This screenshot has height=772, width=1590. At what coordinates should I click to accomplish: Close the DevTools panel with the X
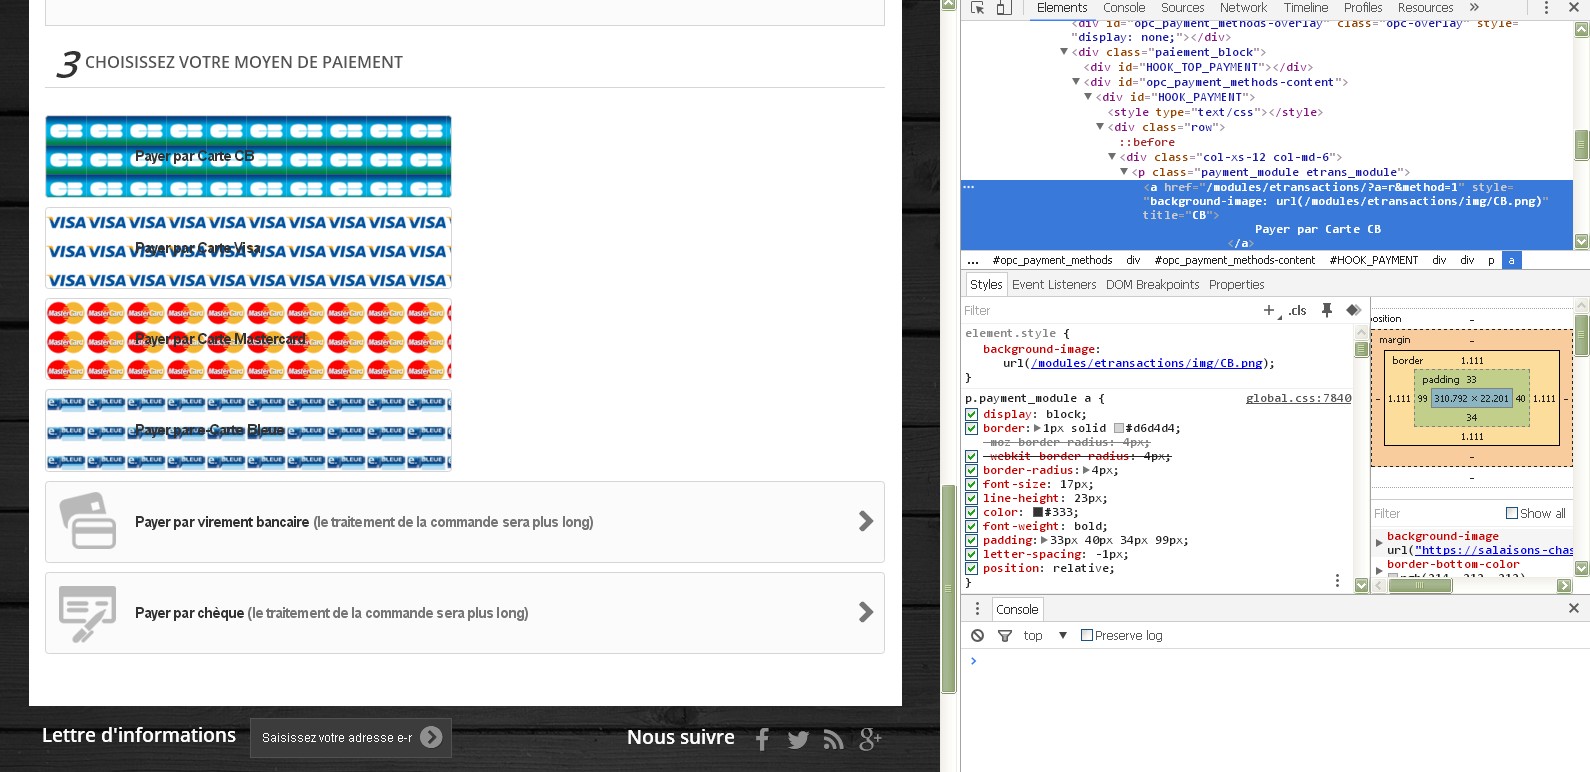pyautogui.click(x=1573, y=8)
